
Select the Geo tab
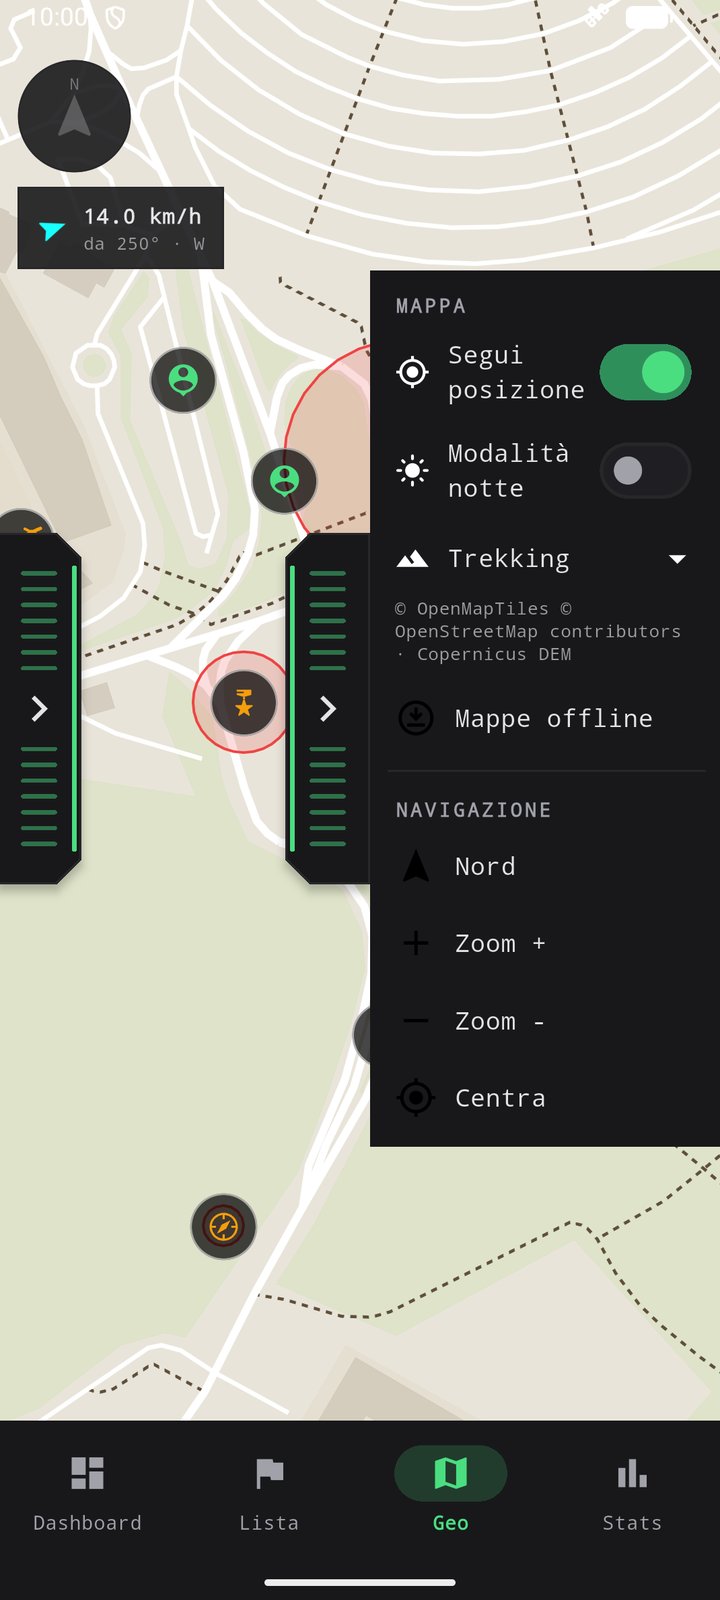pyautogui.click(x=451, y=1495)
